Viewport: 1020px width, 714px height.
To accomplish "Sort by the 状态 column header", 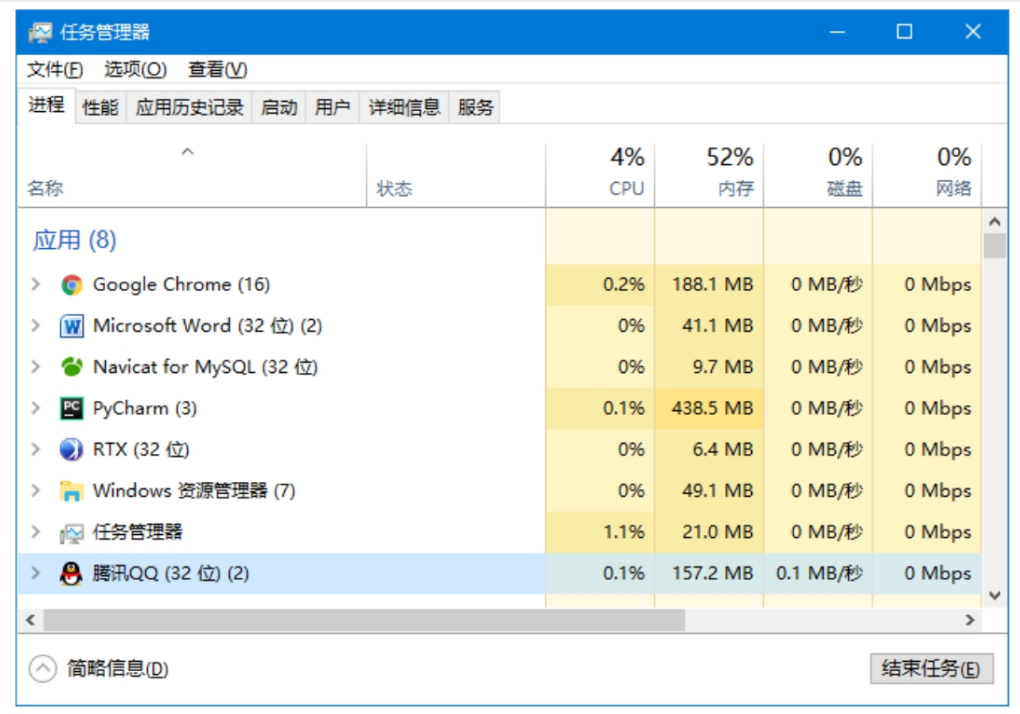I will (x=456, y=176).
